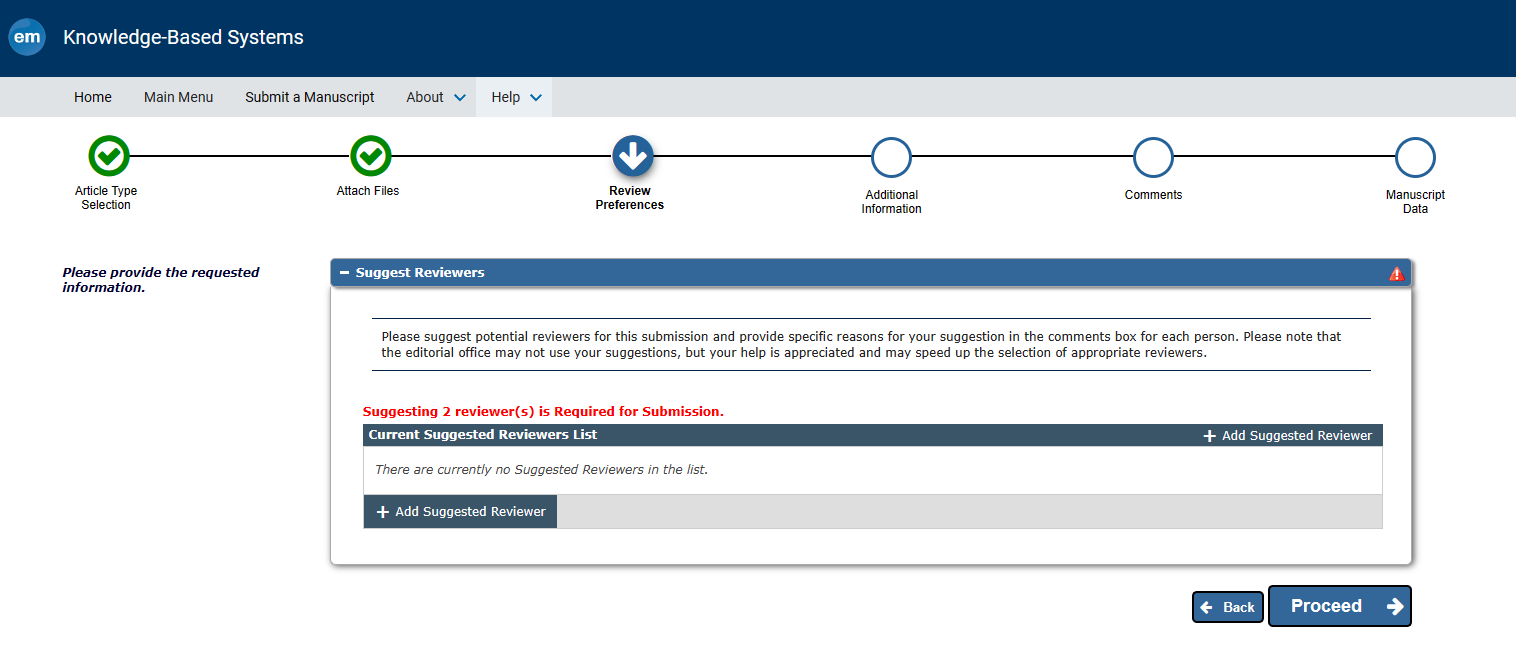This screenshot has width=1516, height=657.
Task: Click the red warning triangle in Suggest Reviewers header
Action: (x=1397, y=274)
